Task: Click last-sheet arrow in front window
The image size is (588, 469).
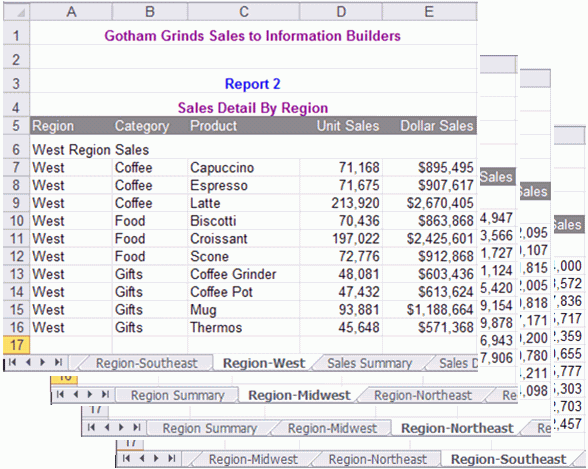Action: point(58,362)
